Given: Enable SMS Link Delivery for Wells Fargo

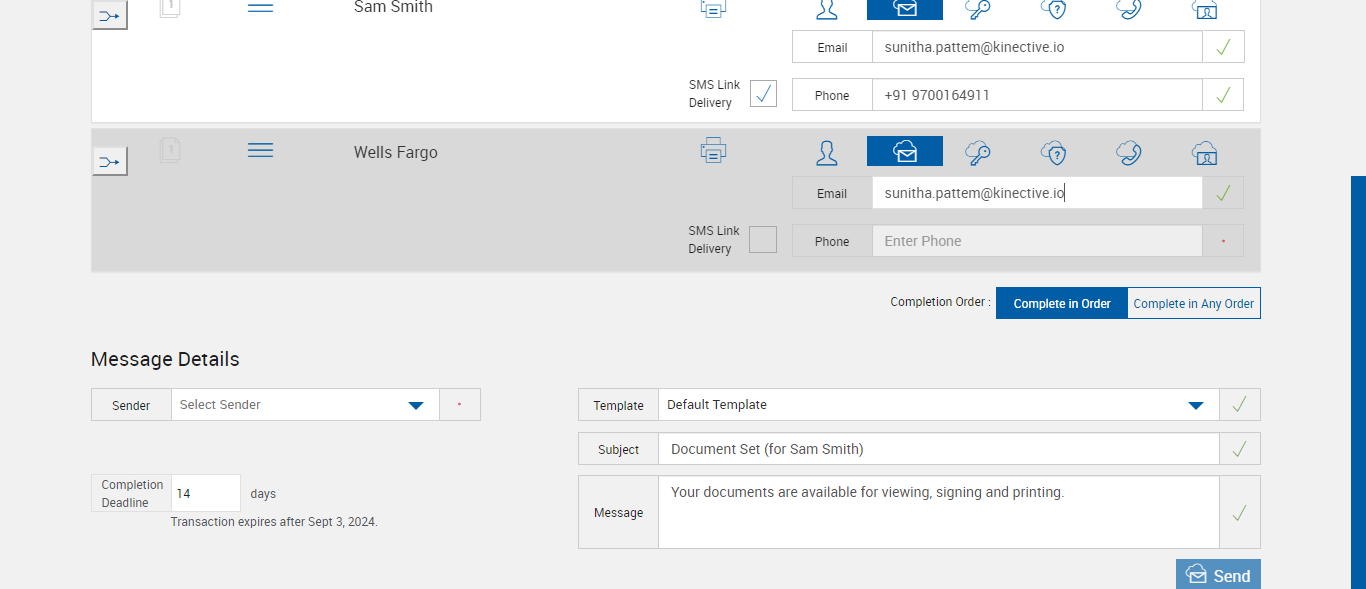Looking at the screenshot, I should pos(763,240).
